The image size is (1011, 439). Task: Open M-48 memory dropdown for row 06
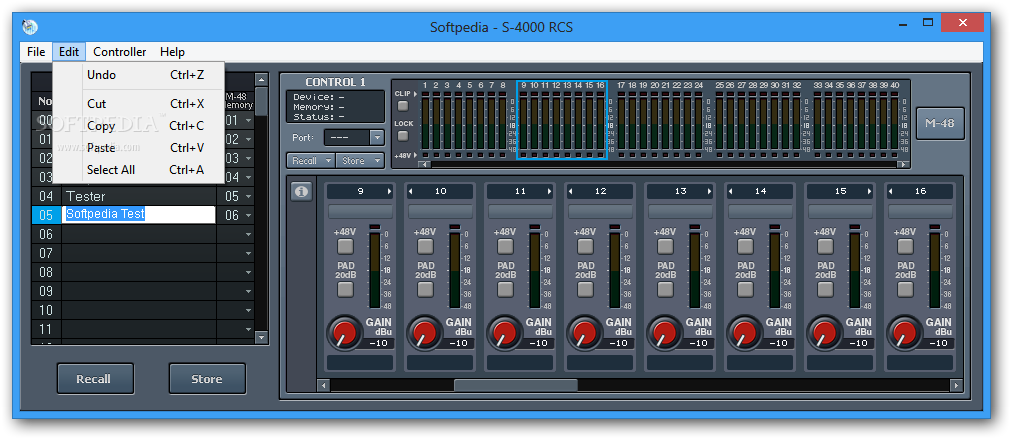point(248,234)
